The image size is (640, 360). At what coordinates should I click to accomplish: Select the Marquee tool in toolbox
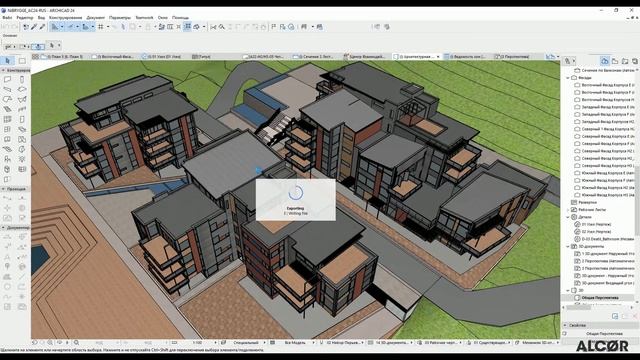tap(22, 61)
